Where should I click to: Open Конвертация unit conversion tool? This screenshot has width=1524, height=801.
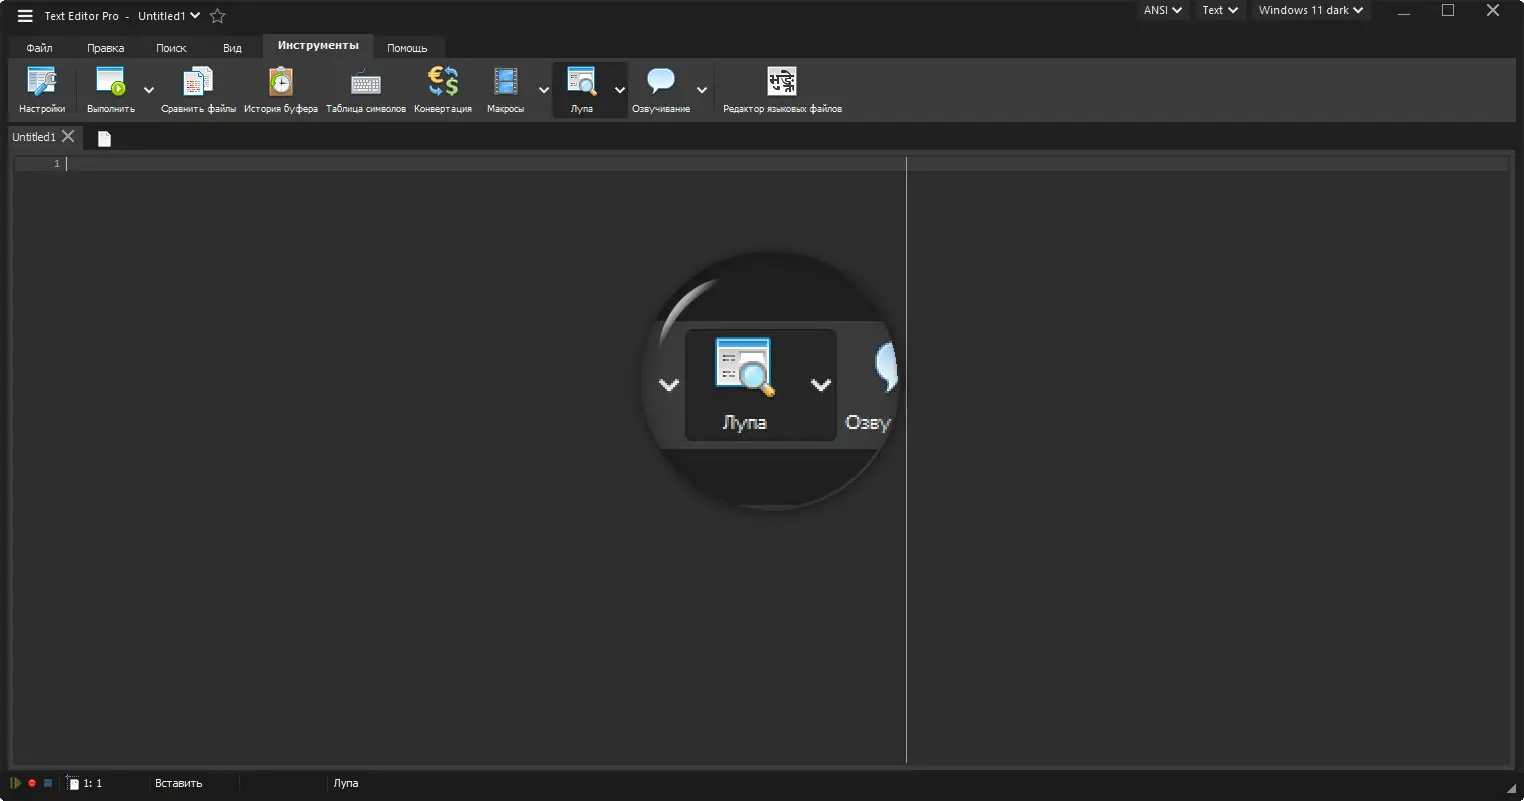click(443, 90)
